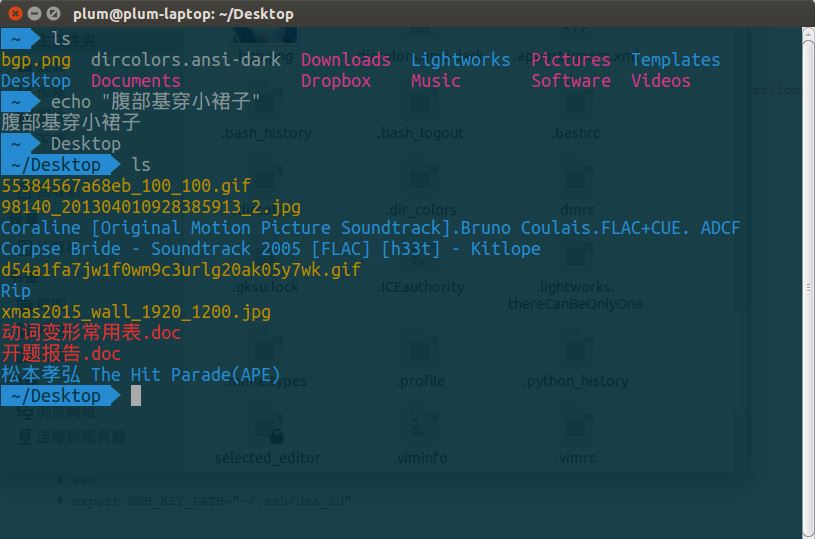
Task: Click the 'Dropbox' directory entry
Action: click(336, 81)
